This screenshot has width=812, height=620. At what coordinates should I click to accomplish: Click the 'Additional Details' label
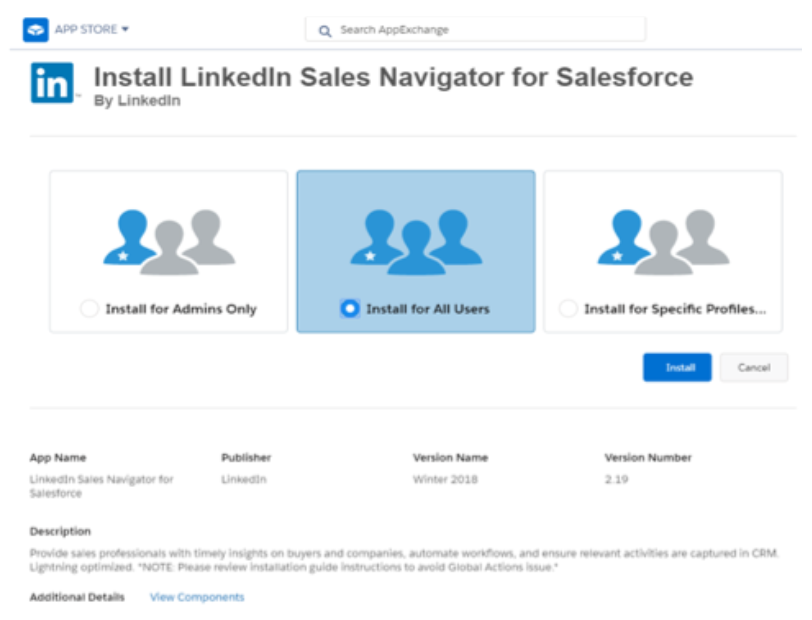pos(77,597)
